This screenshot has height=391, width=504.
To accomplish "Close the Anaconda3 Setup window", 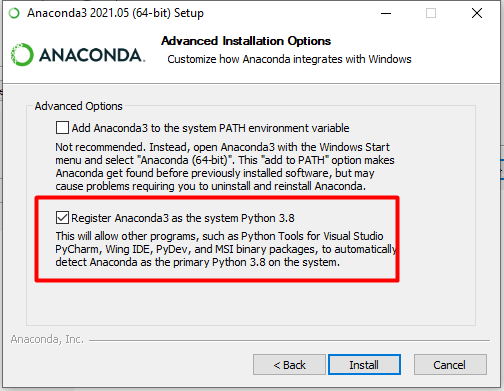I will point(477,13).
